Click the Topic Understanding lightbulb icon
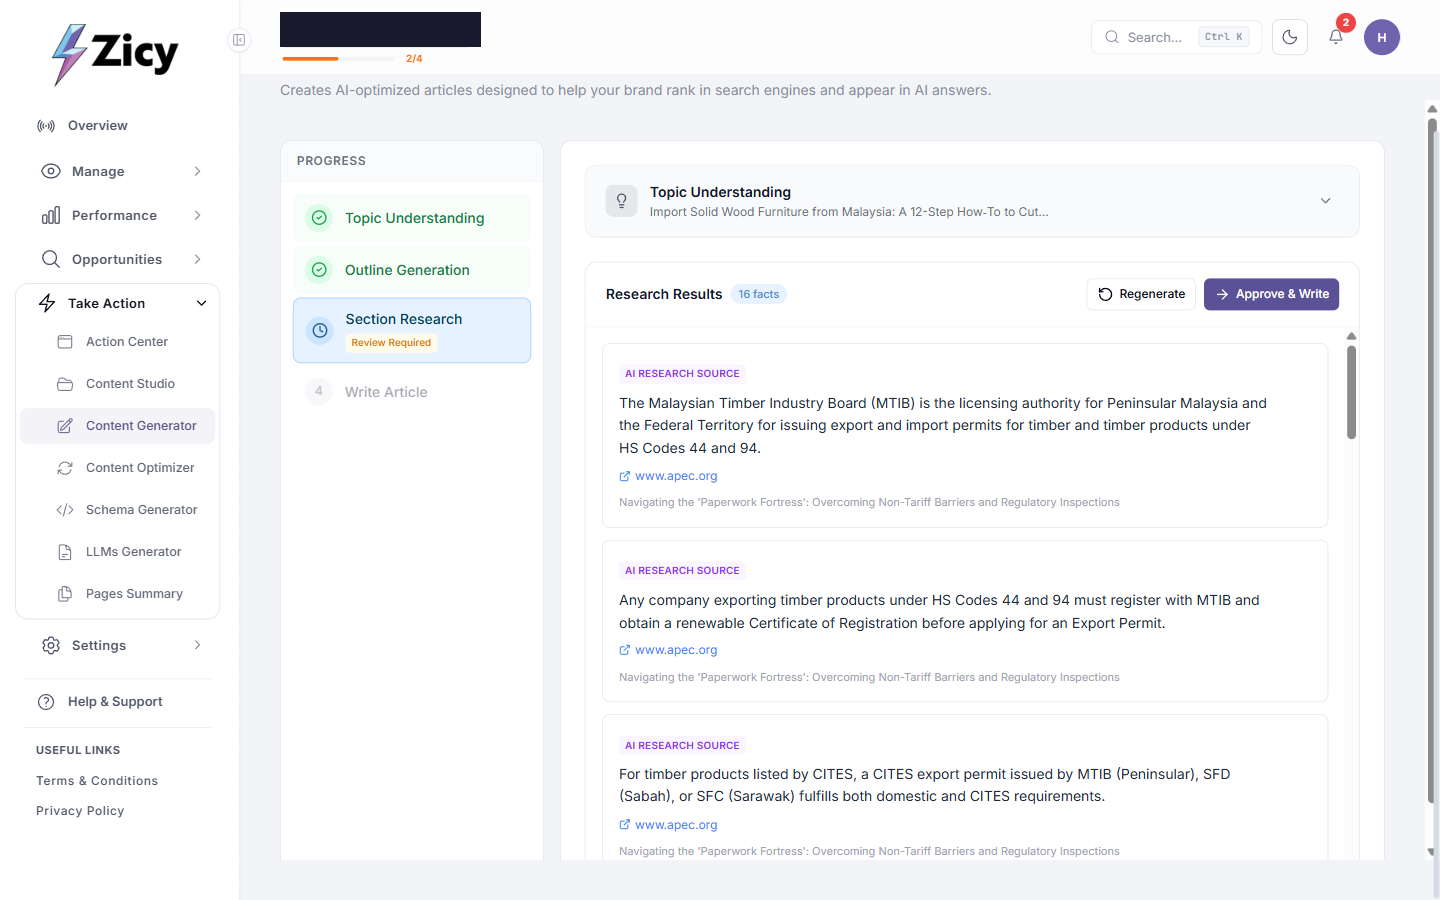The height and width of the screenshot is (900, 1440). (622, 201)
